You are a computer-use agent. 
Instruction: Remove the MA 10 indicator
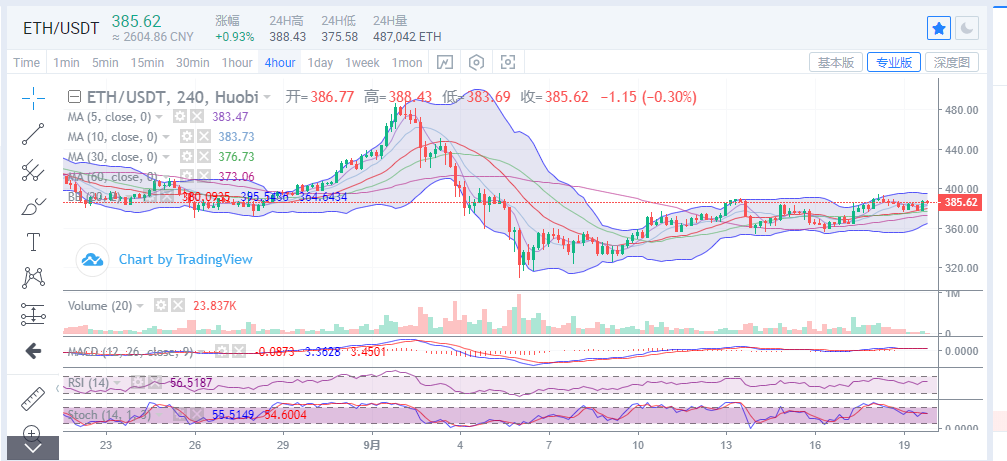point(203,137)
